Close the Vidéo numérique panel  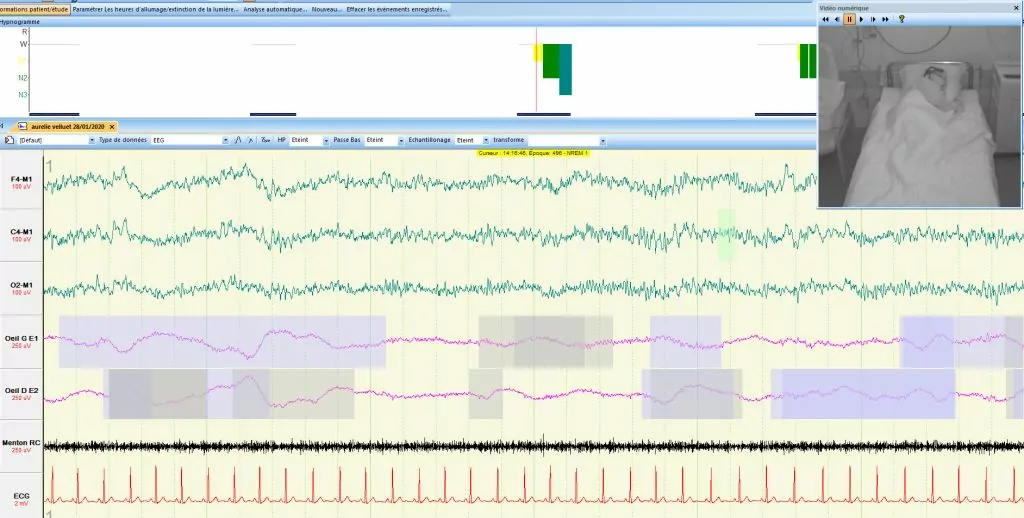(x=1014, y=7)
